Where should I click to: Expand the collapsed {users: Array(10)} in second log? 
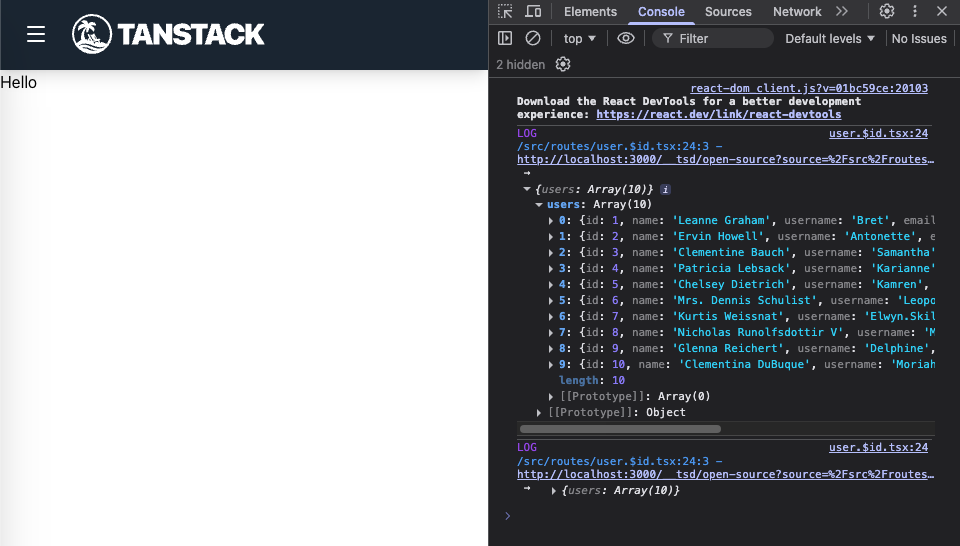click(x=553, y=491)
